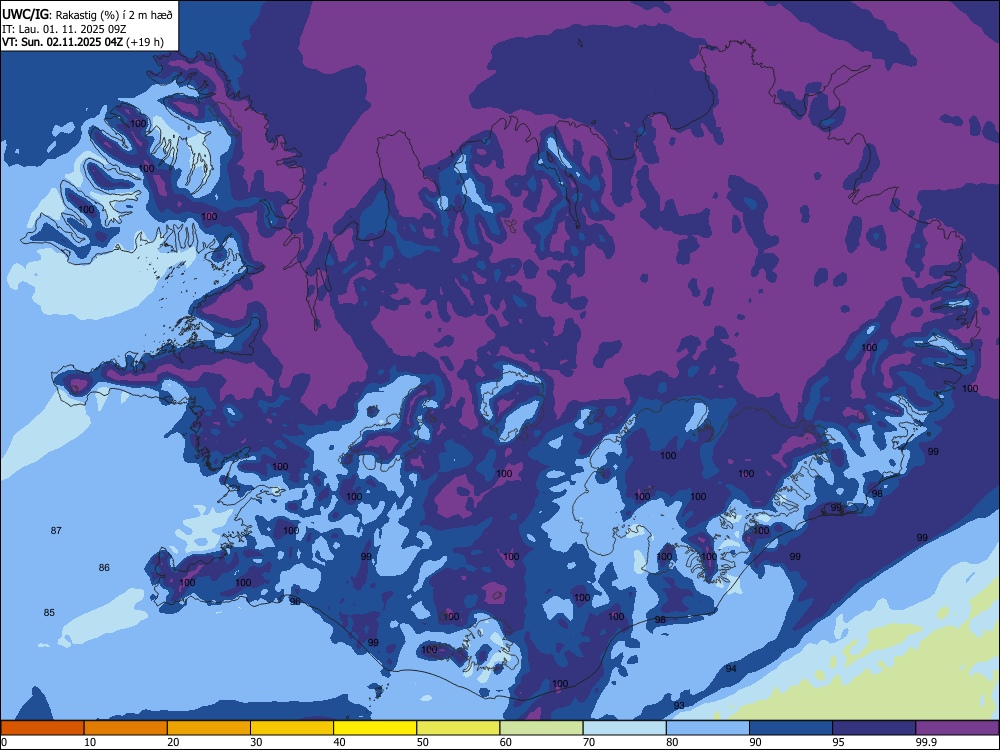The height and width of the screenshot is (750, 1000).
Task: Click the 94 value near the southeast coast
Action: [x=731, y=668]
